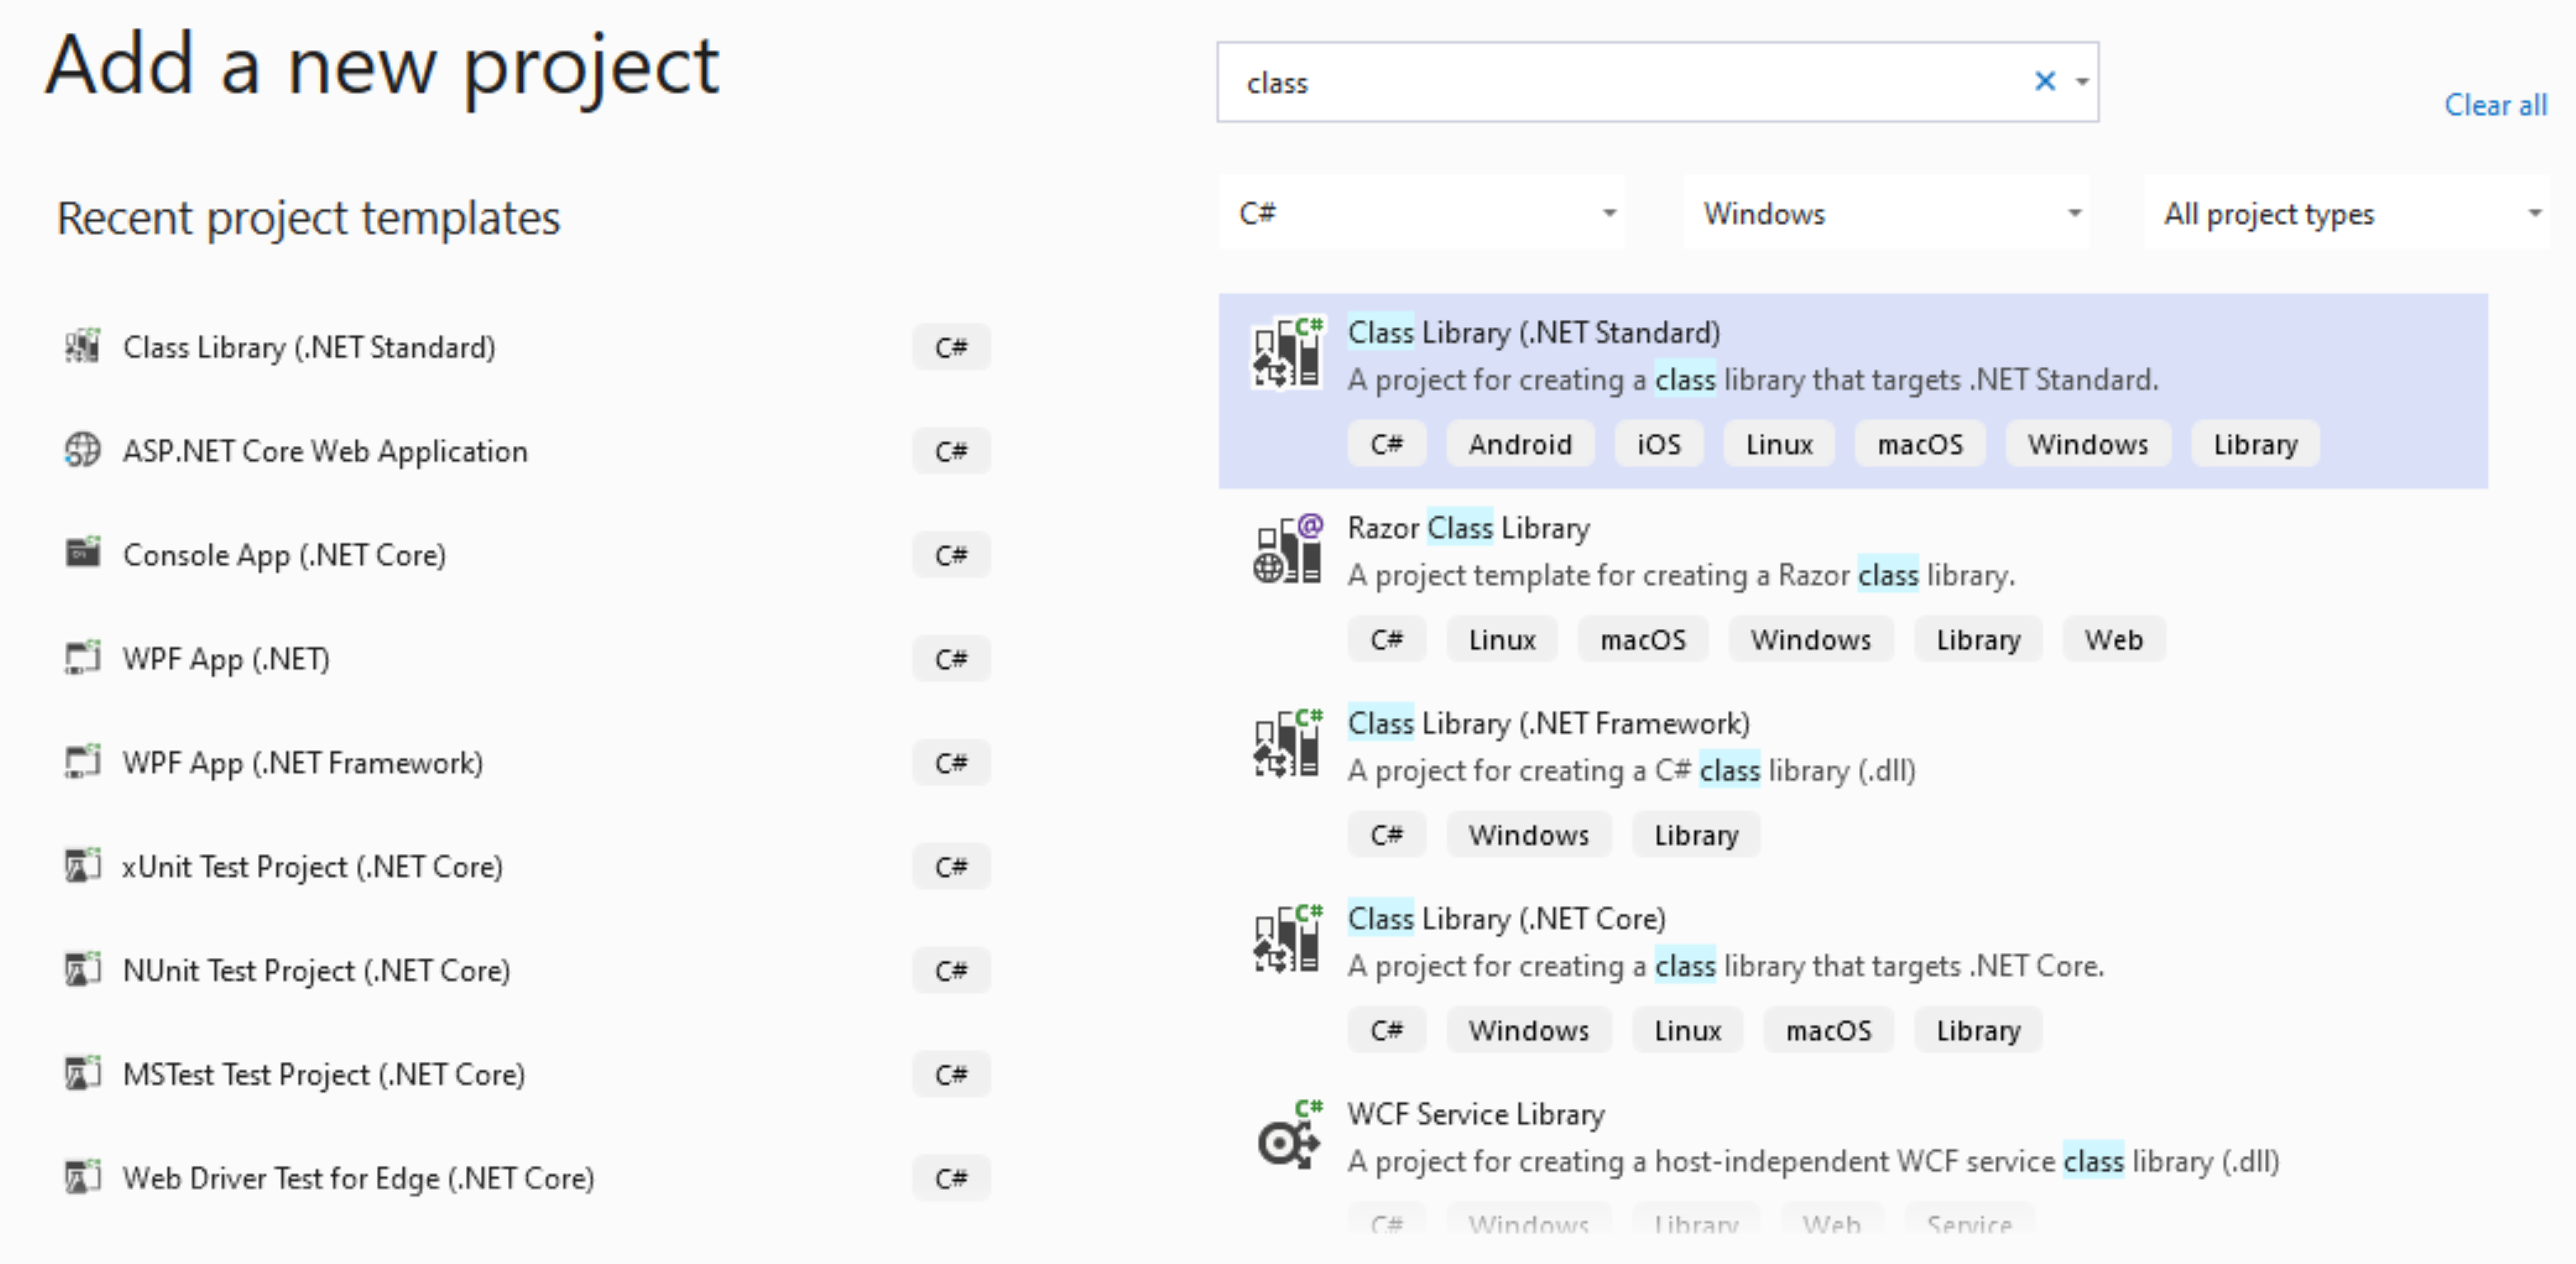Click recent Class Library (.NET Standard) icon

coord(82,346)
